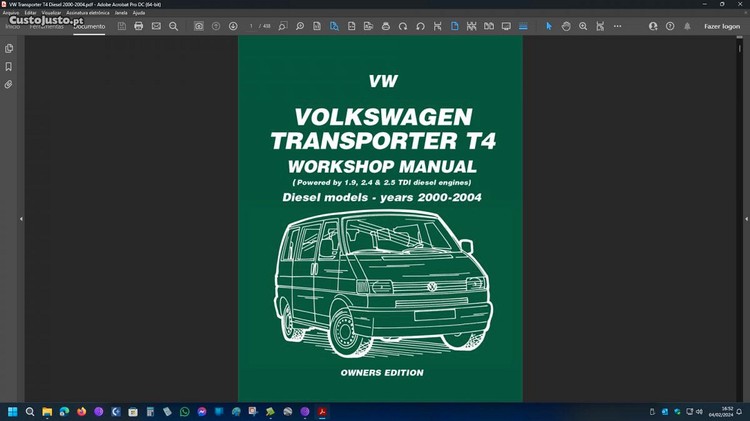Select the Hand pan tool
The image size is (750, 421).
pyautogui.click(x=566, y=26)
